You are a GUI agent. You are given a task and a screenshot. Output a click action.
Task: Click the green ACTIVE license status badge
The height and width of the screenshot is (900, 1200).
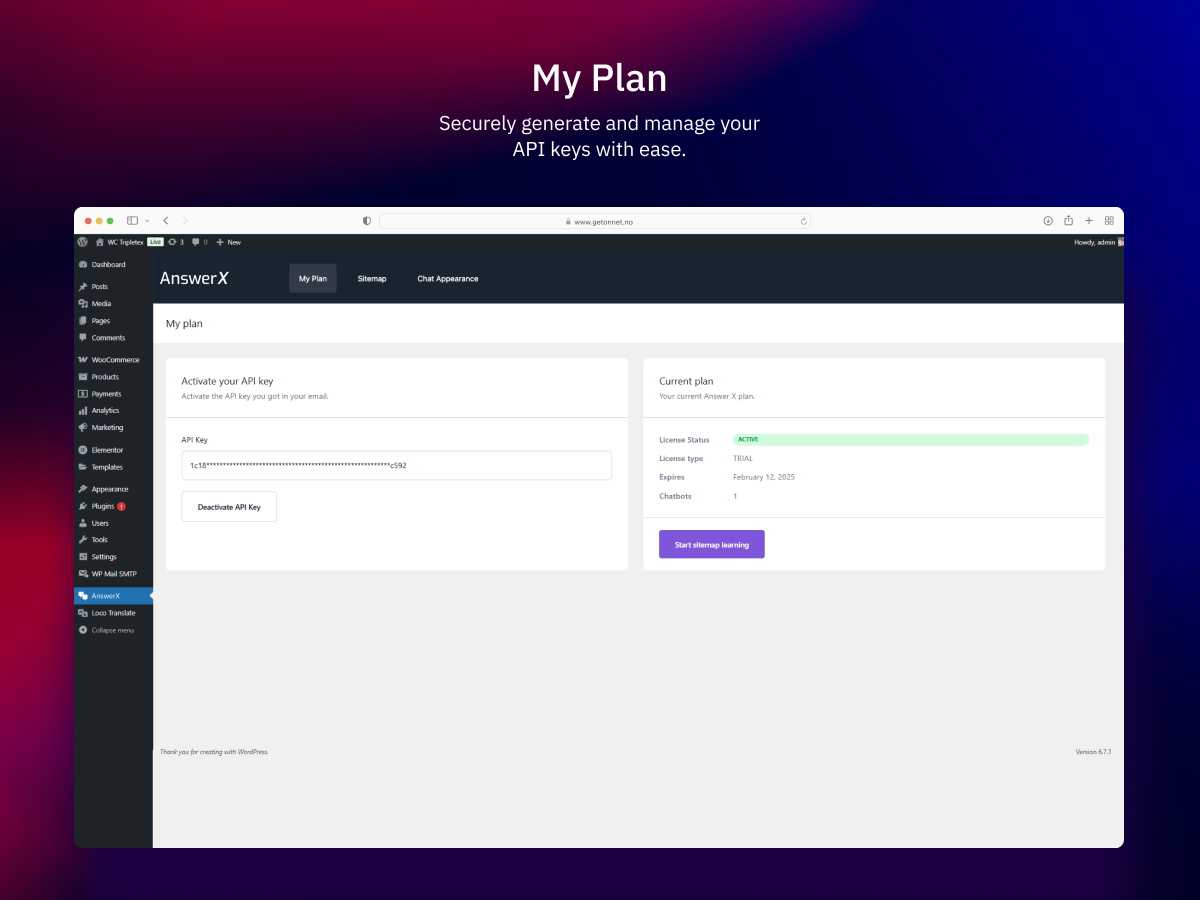[x=911, y=440]
